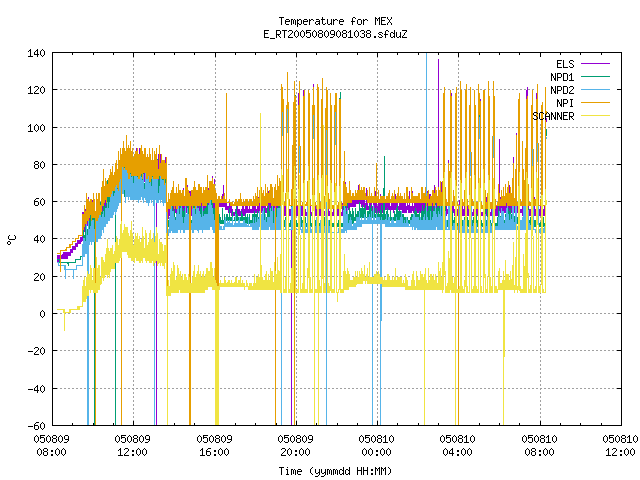Image resolution: width=640 pixels, height=480 pixels.
Task: Select the file name E_RT20050809081038.sfduZ
Action: click(335, 34)
